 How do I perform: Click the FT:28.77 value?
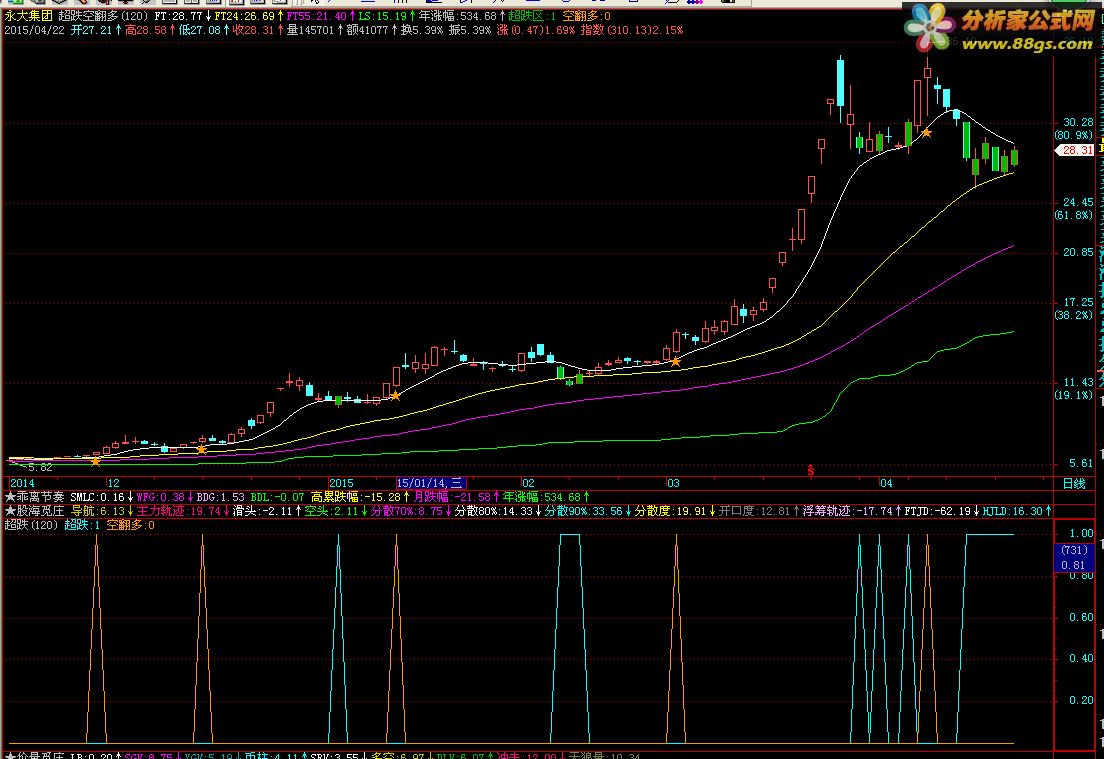click(x=178, y=15)
